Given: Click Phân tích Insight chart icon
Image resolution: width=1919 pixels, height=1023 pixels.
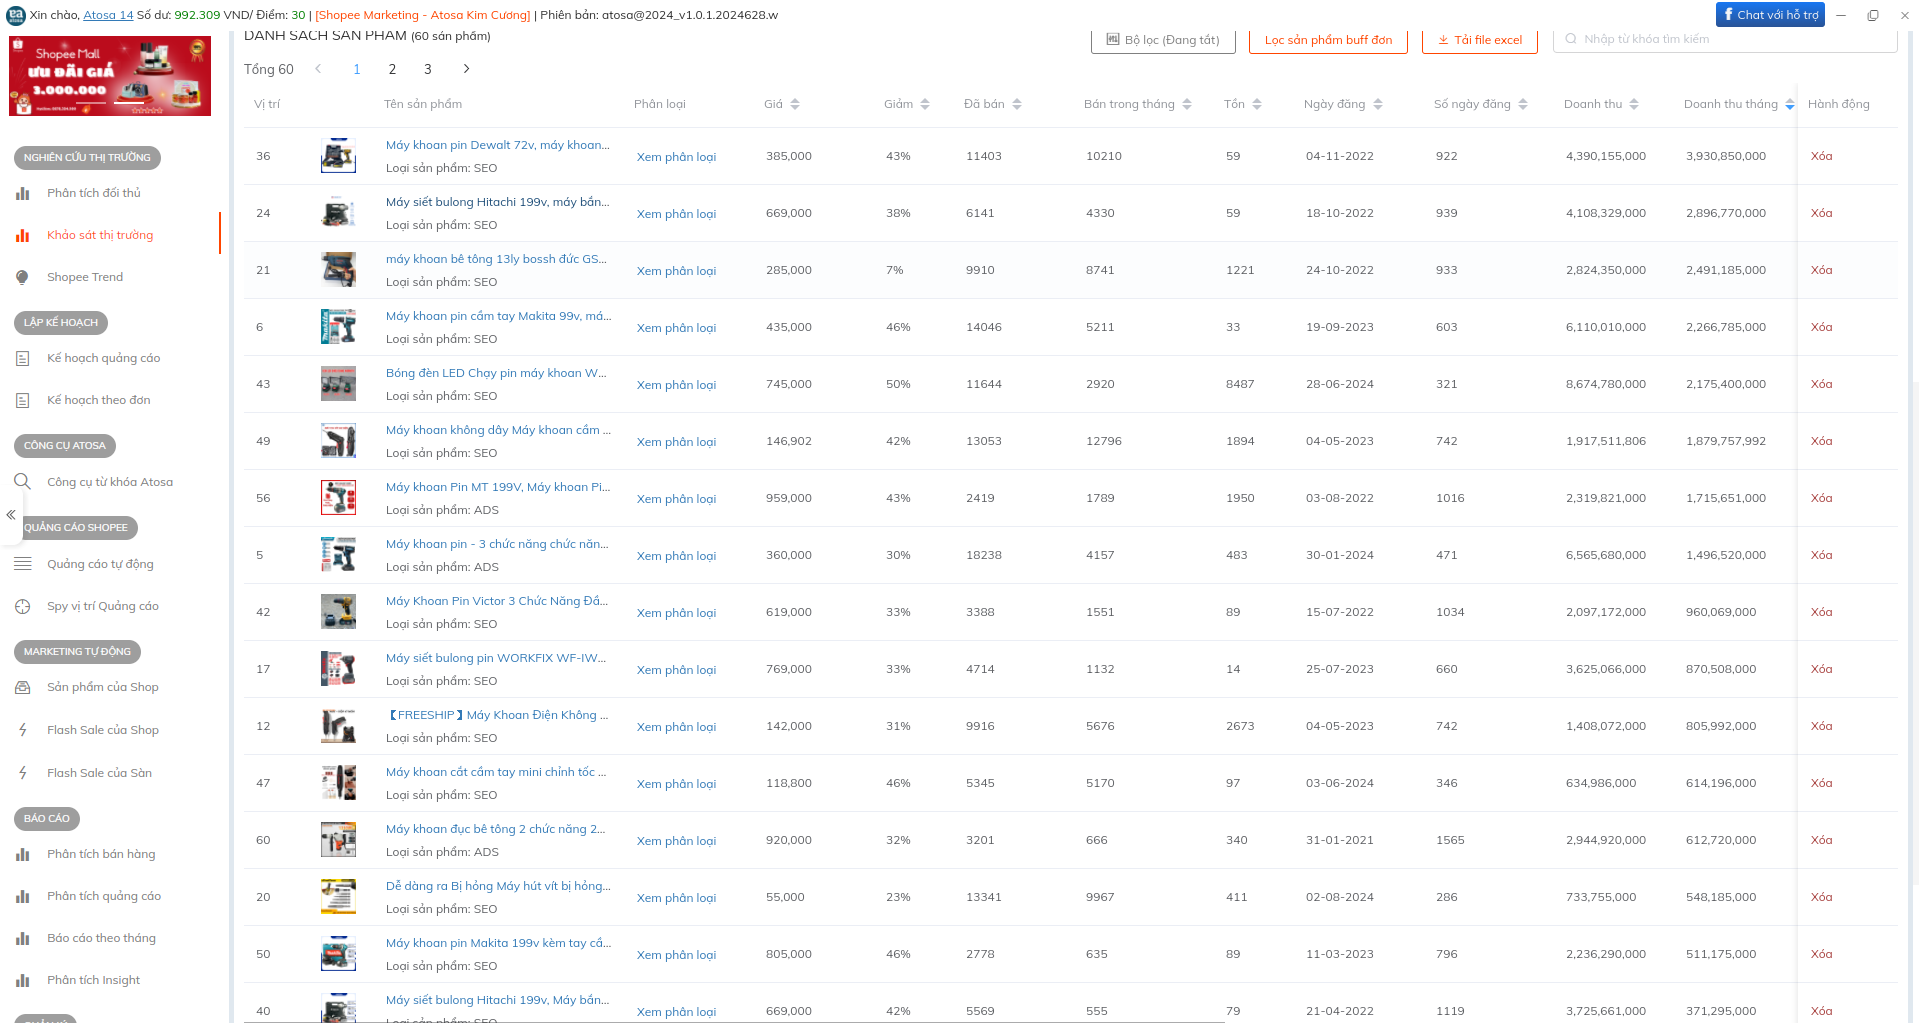Looking at the screenshot, I should [22, 980].
